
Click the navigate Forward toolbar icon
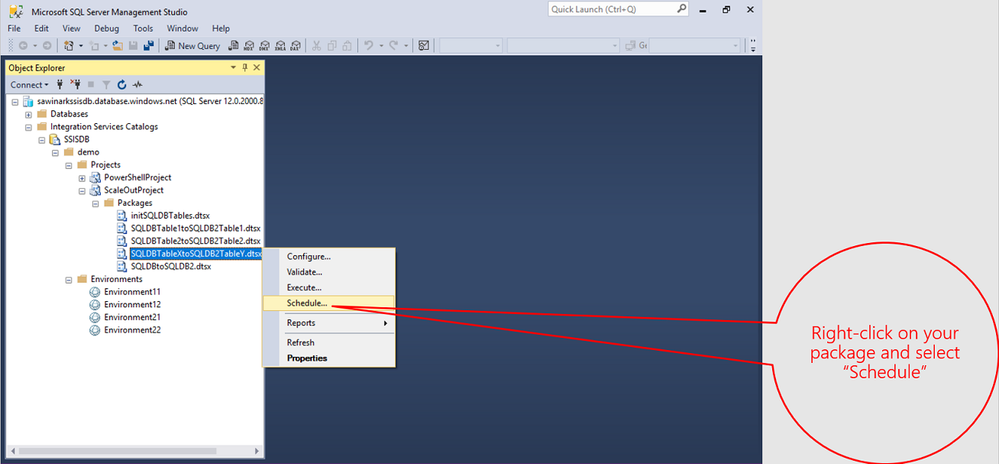point(47,46)
